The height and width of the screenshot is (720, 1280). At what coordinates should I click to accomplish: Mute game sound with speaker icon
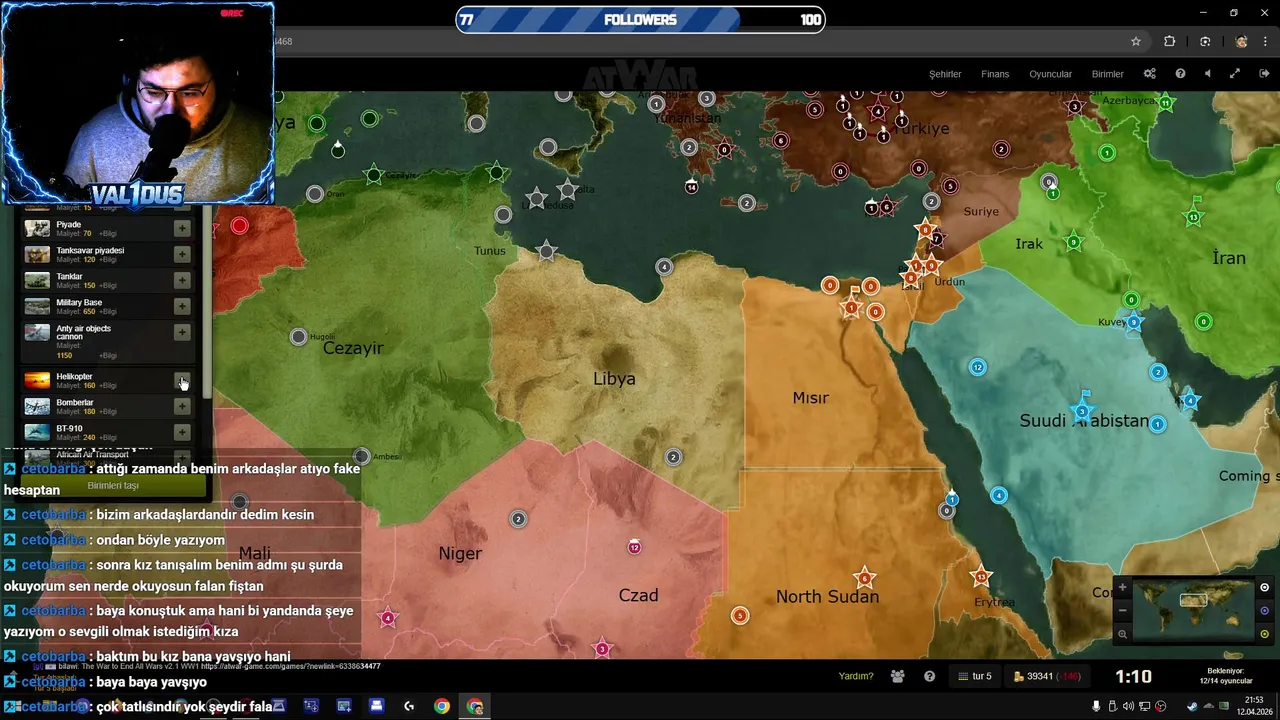click(1207, 73)
